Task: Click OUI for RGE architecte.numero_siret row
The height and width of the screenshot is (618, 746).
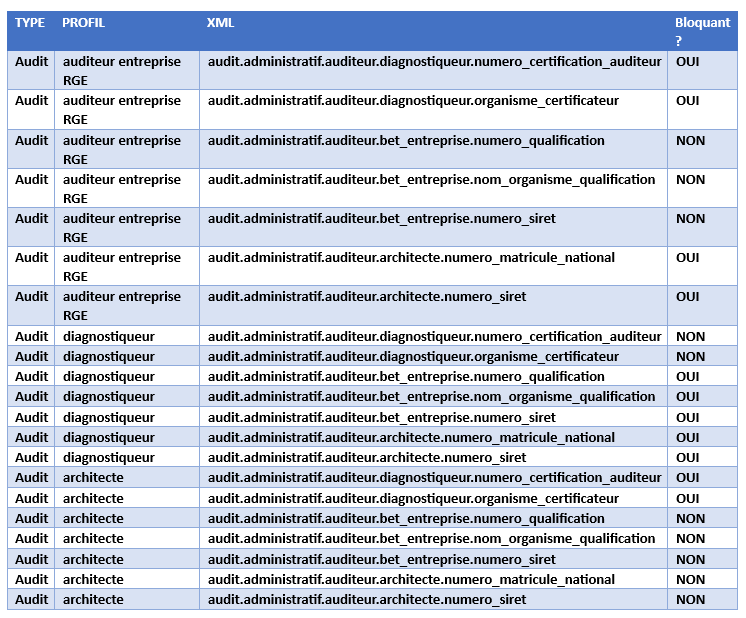Action: 687,297
